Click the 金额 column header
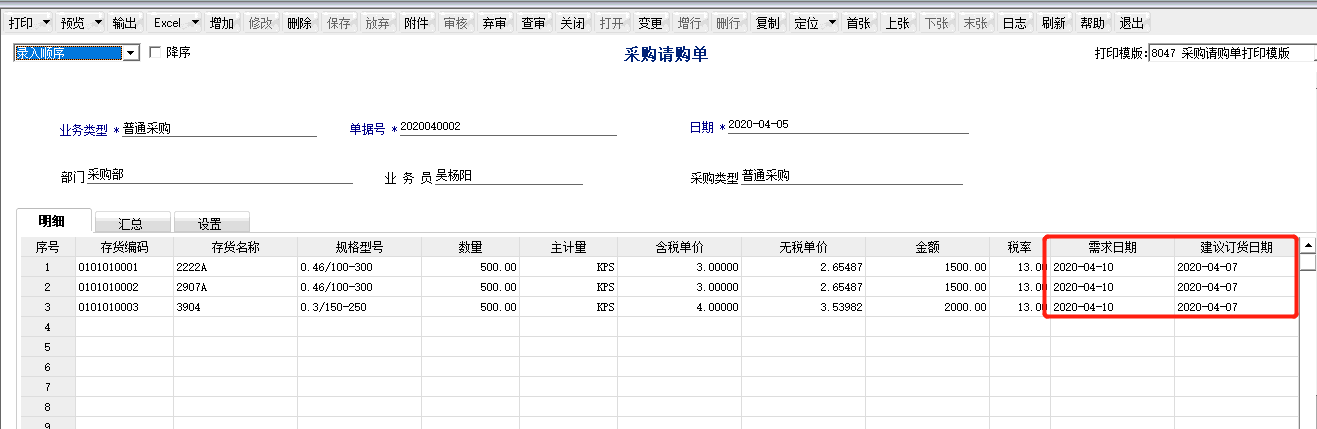This screenshot has width=1317, height=429. (x=928, y=247)
